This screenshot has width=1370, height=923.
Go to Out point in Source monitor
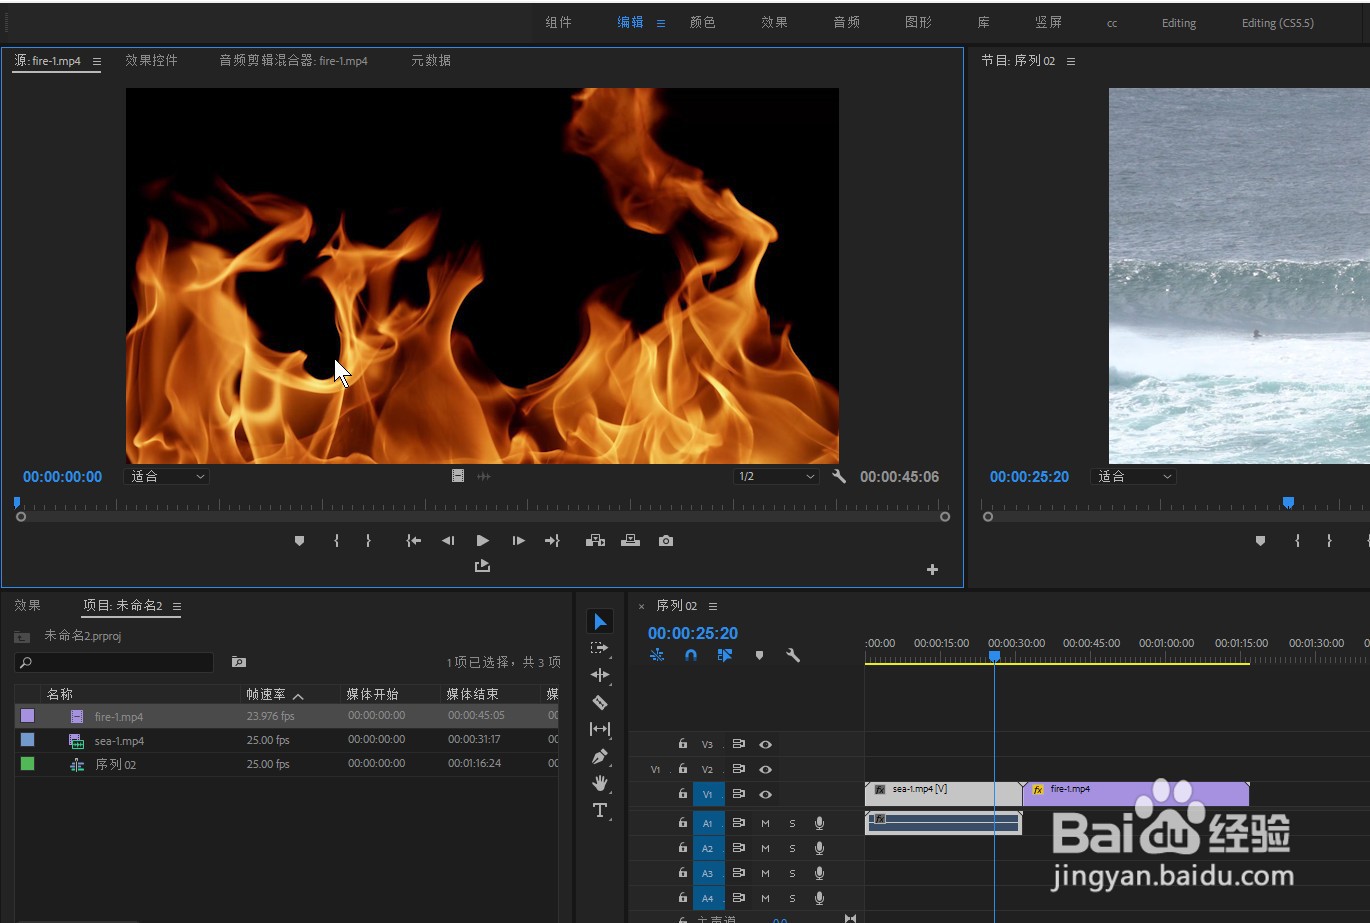[552, 541]
